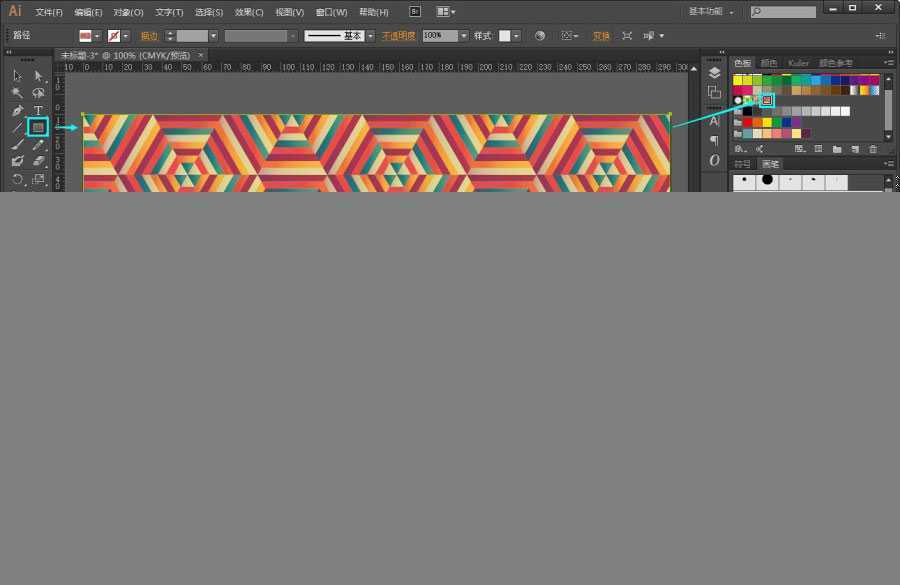
Task: Click the Recolor Artwork wheel icon
Action: pos(540,36)
